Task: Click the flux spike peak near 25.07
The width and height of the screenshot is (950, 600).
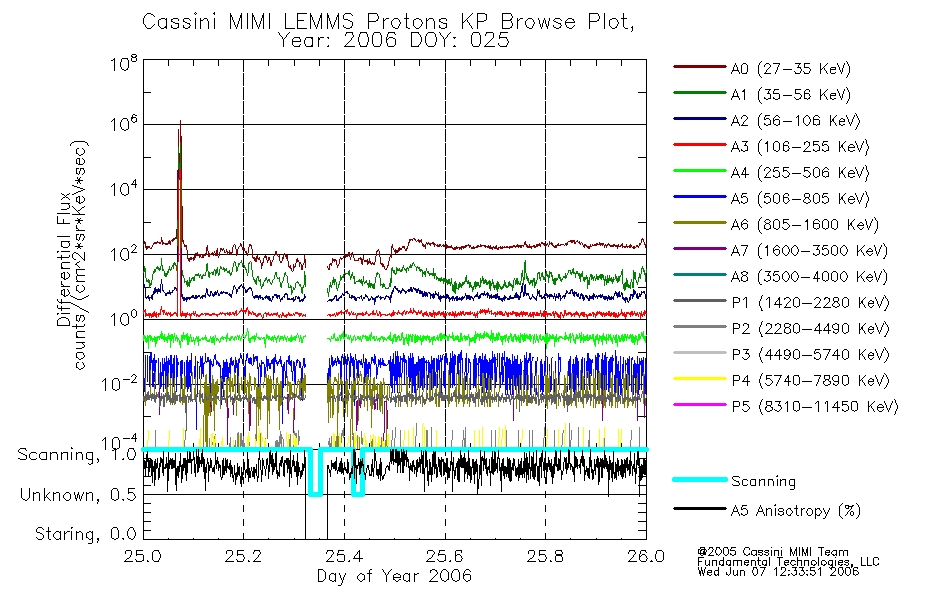Action: [x=180, y=122]
